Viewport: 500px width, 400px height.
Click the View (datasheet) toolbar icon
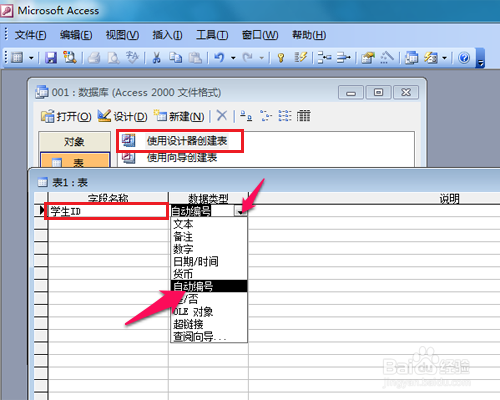[17, 58]
